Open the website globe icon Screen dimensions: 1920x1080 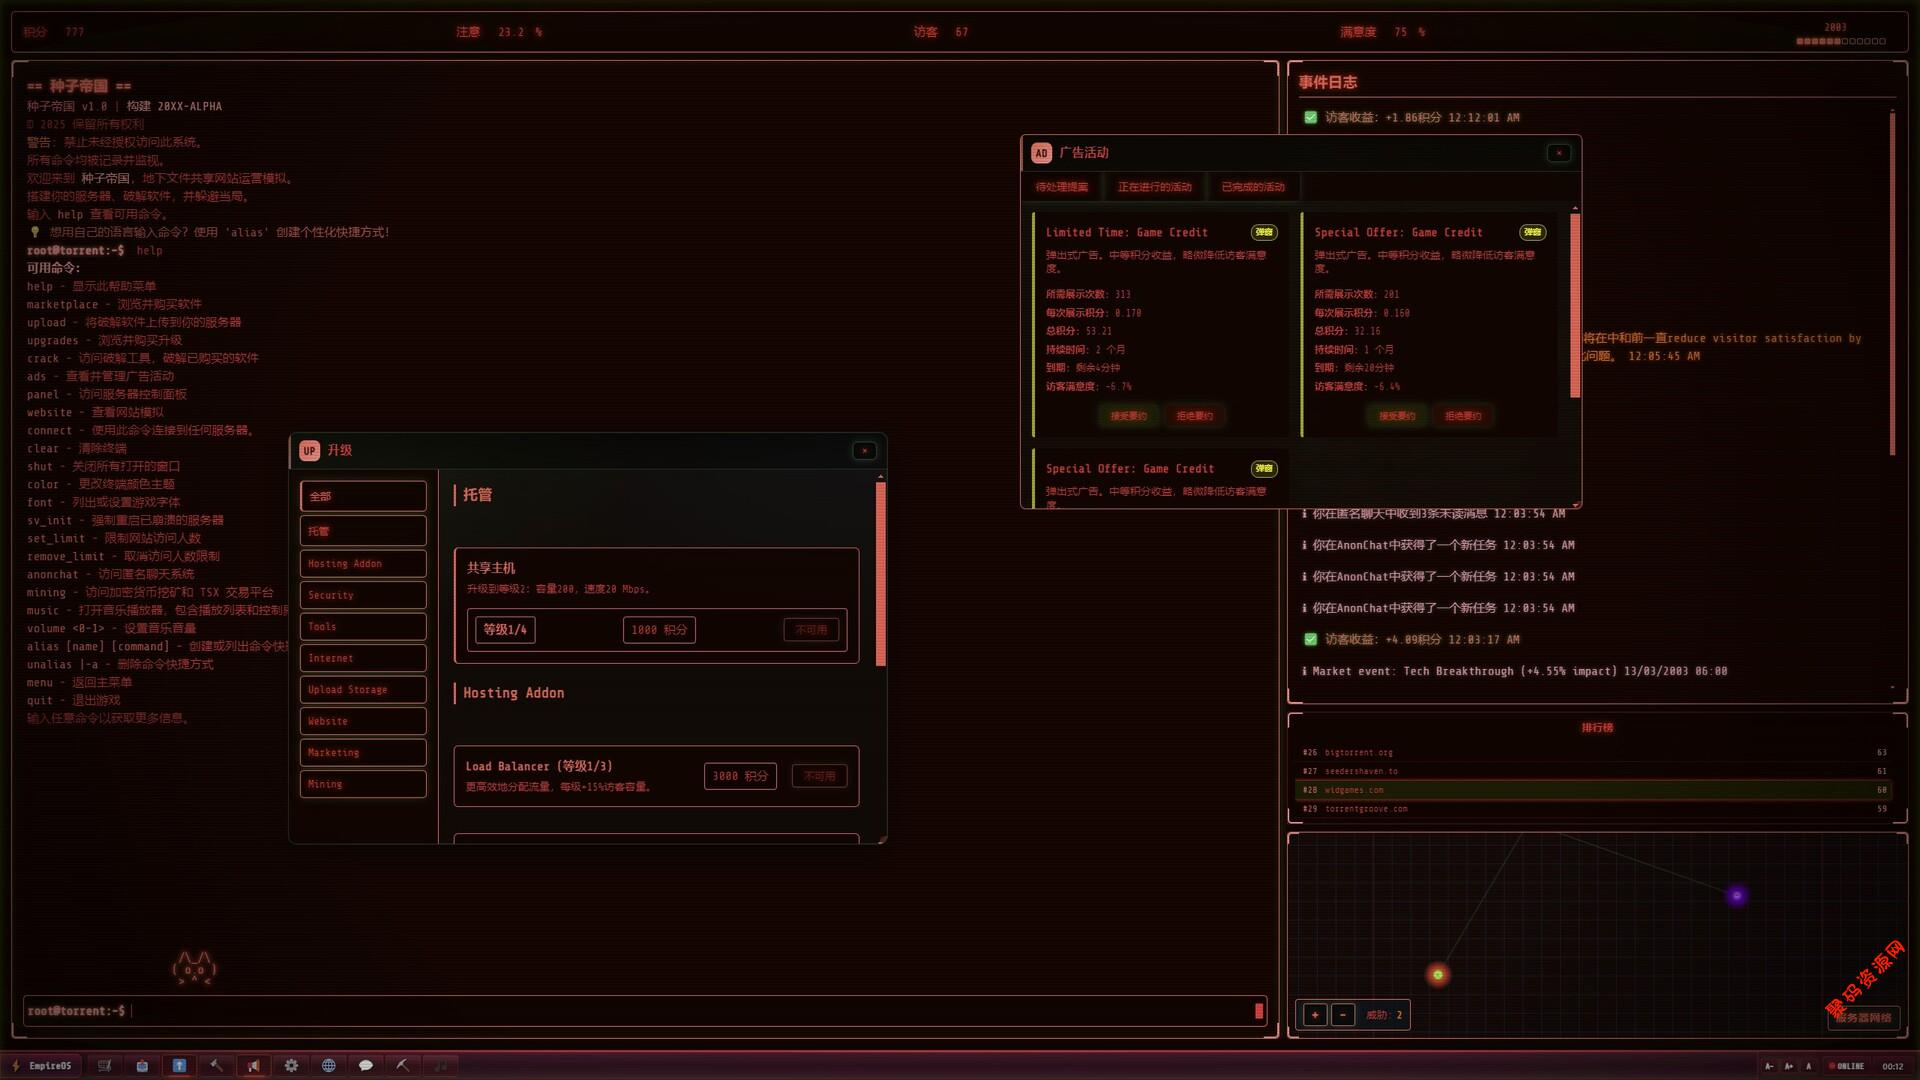tap(328, 1066)
